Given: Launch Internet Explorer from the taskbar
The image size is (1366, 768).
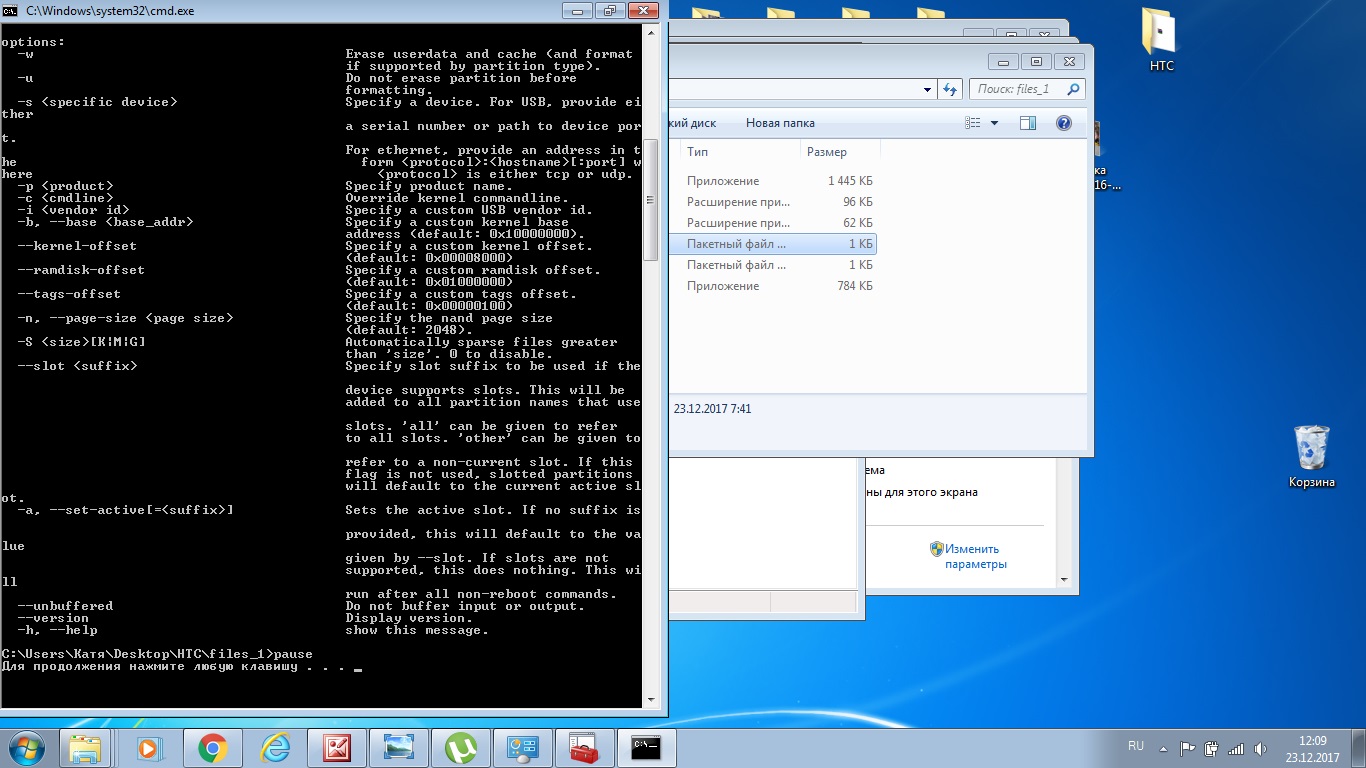Looking at the screenshot, I should tap(274, 748).
